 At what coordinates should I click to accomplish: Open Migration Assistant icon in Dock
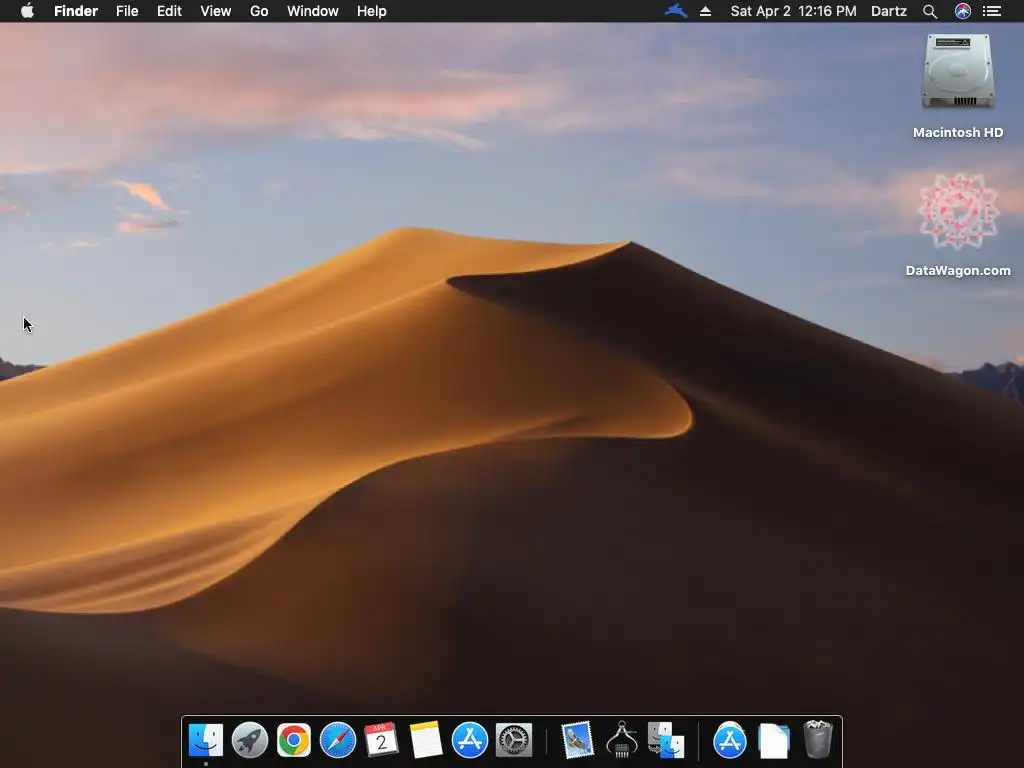[665, 740]
